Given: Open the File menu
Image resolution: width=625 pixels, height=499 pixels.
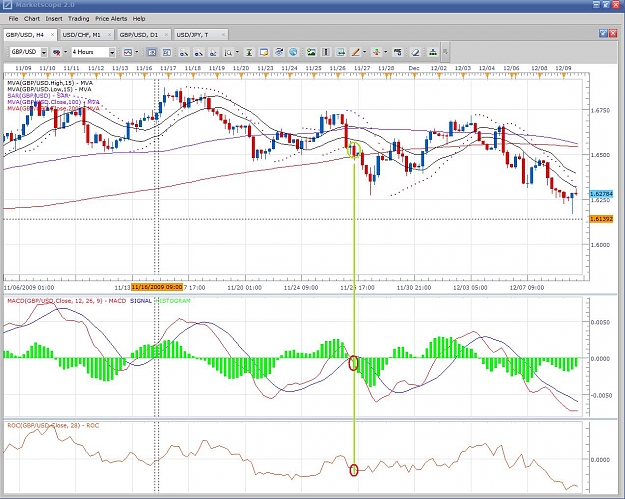Looking at the screenshot, I should 13,19.
